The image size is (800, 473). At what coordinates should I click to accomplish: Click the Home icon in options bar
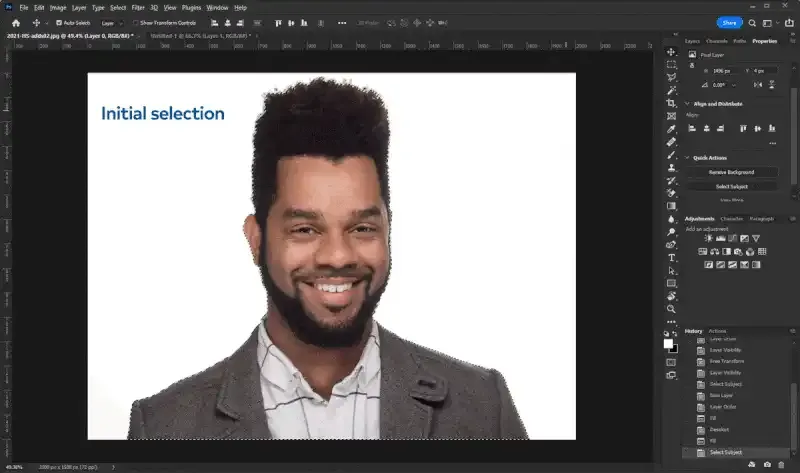click(x=16, y=22)
